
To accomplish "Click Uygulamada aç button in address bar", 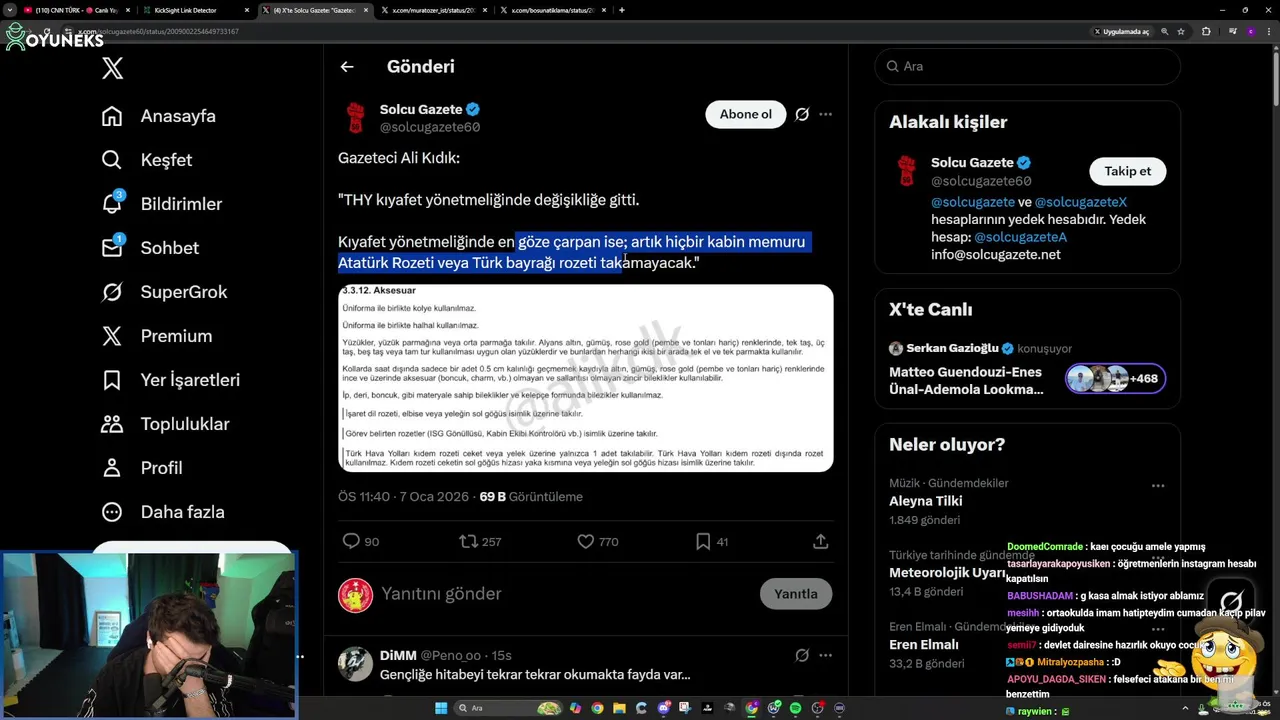I will click(1122, 31).
